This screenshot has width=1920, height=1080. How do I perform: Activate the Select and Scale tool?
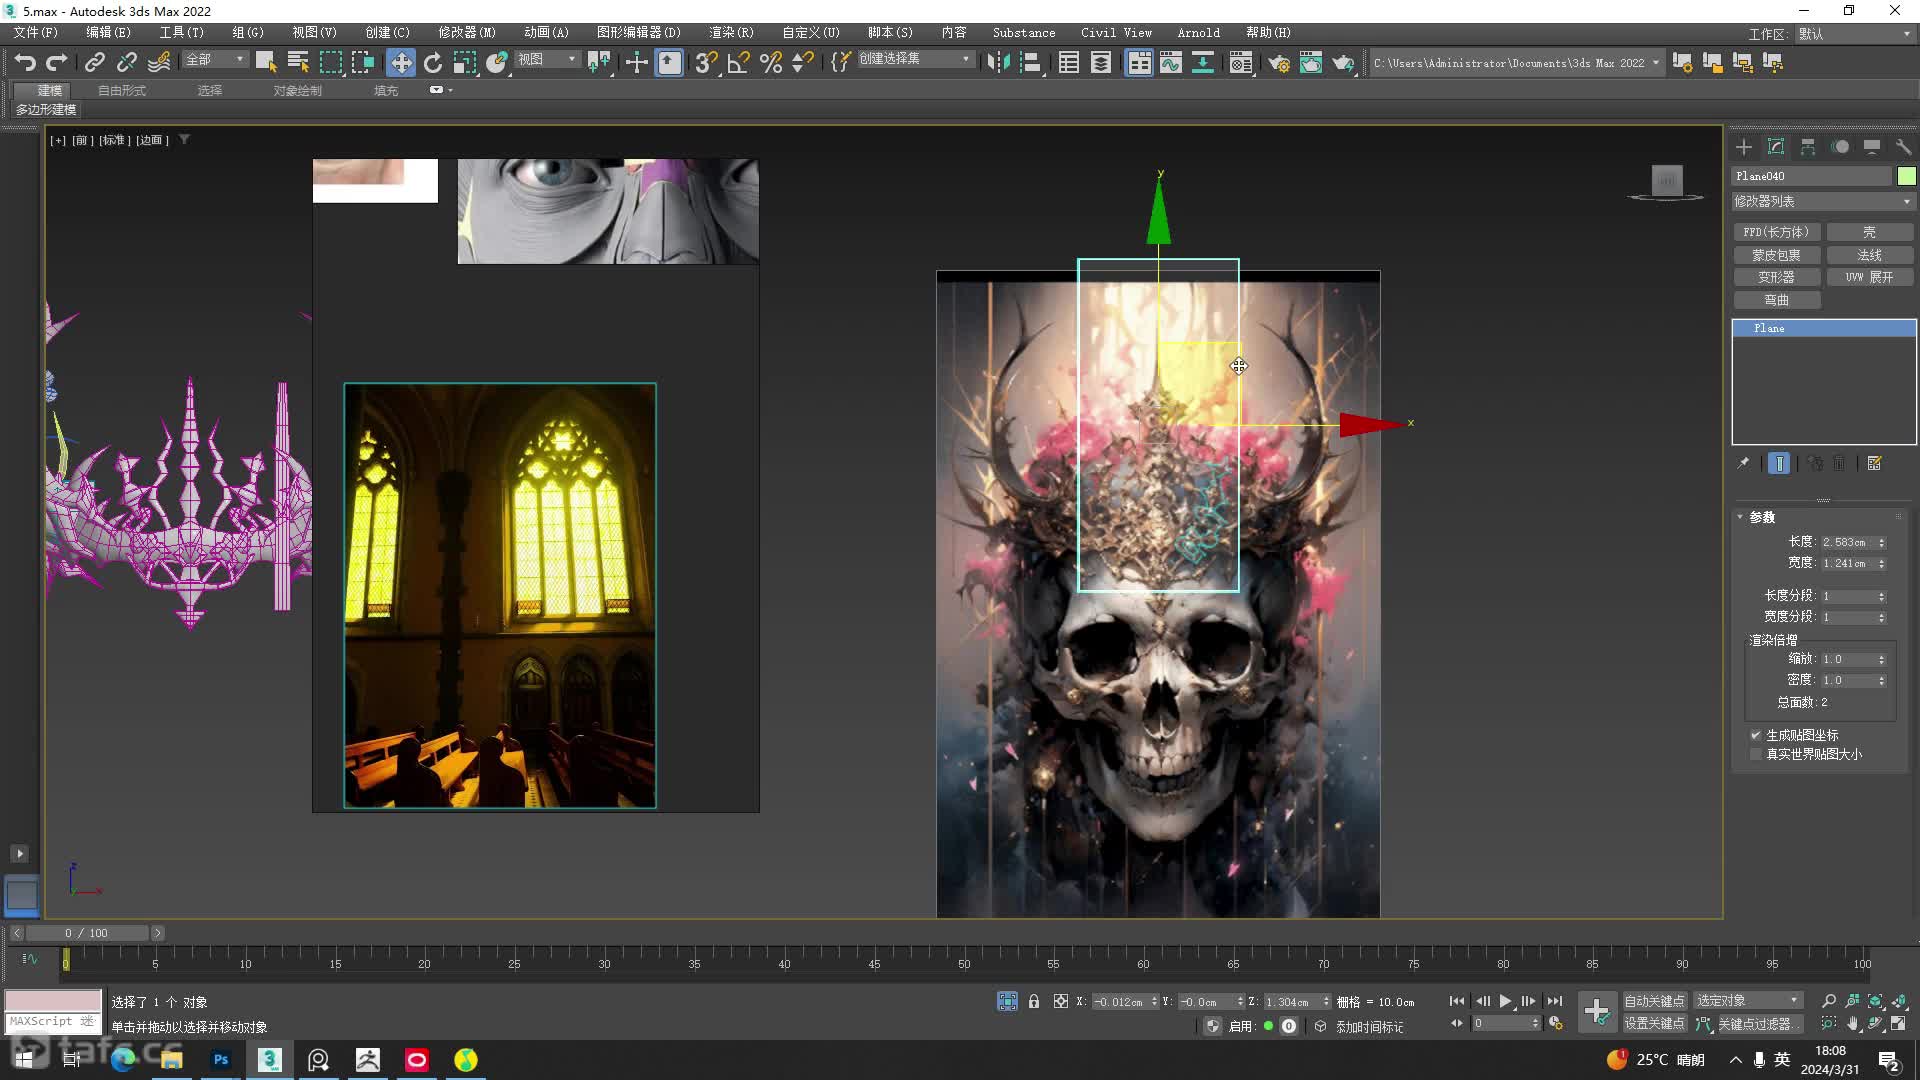tap(465, 62)
